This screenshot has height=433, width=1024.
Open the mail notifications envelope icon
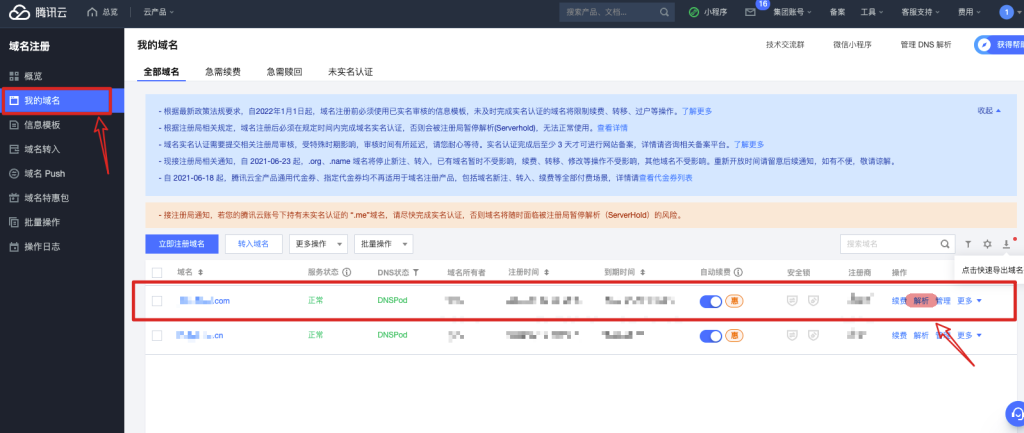pyautogui.click(x=750, y=12)
